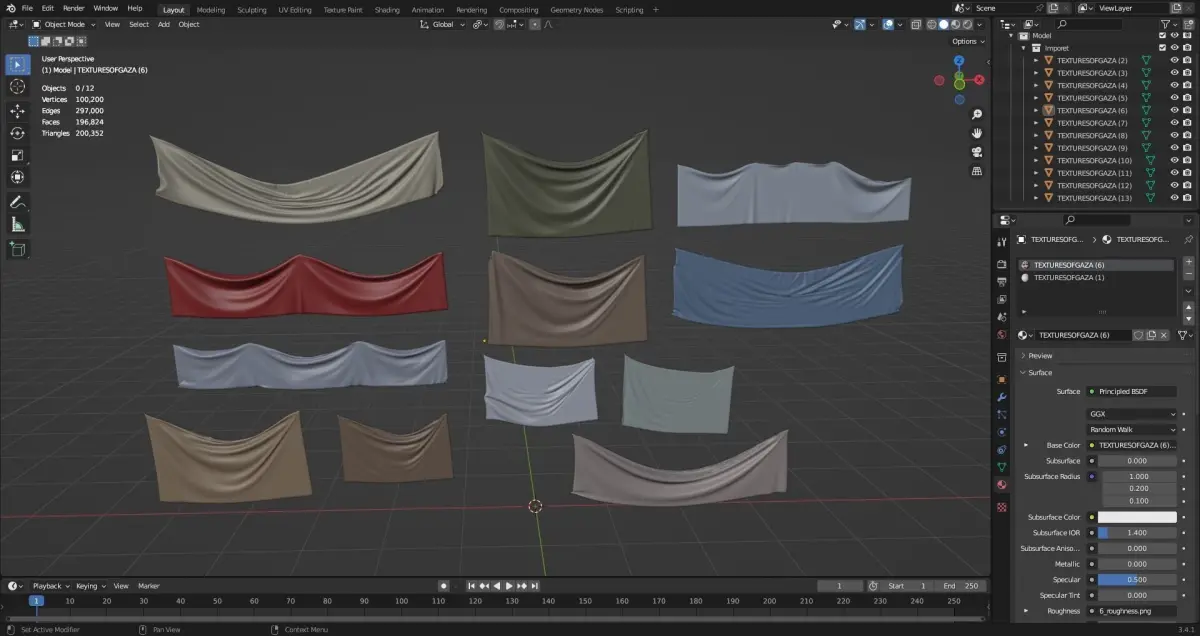This screenshot has height=636, width=1200.
Task: Uncheck the Model collection checkbox
Action: (x=1161, y=35)
